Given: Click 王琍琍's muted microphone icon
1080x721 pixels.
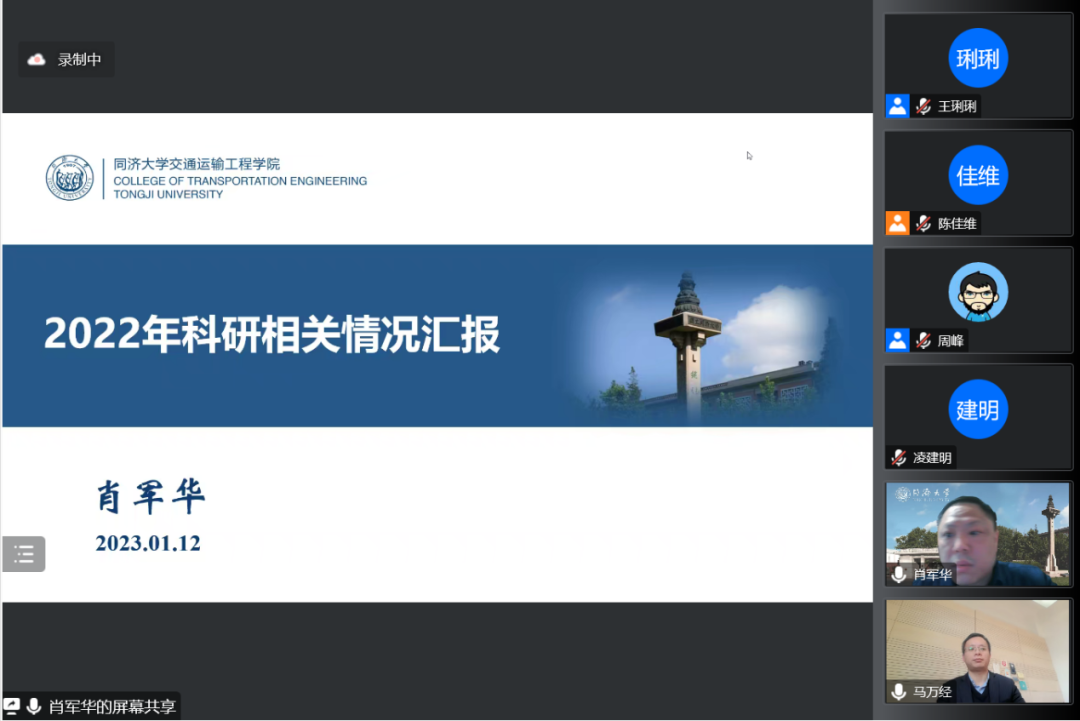Looking at the screenshot, I should [x=923, y=106].
